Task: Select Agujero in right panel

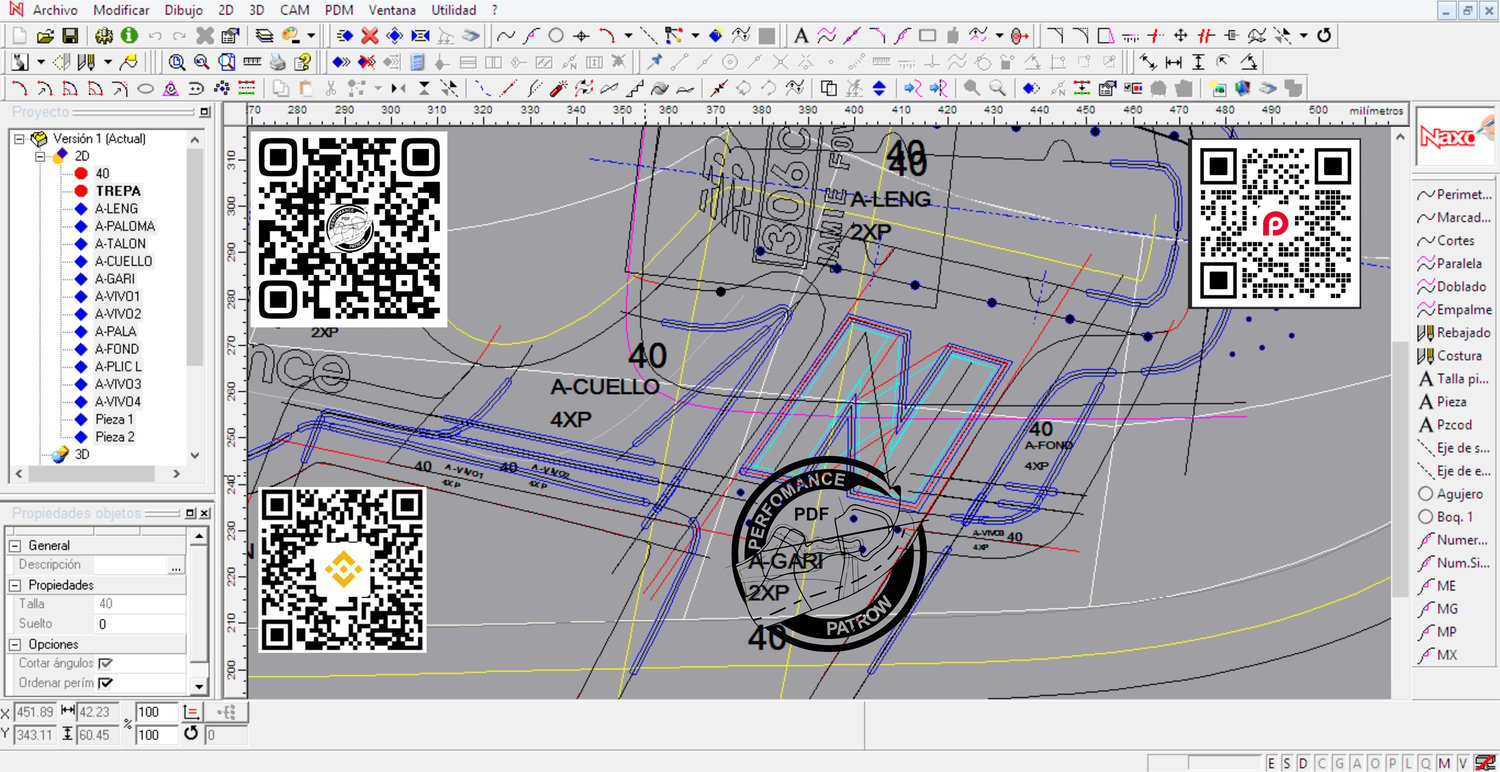Action: coord(1451,494)
